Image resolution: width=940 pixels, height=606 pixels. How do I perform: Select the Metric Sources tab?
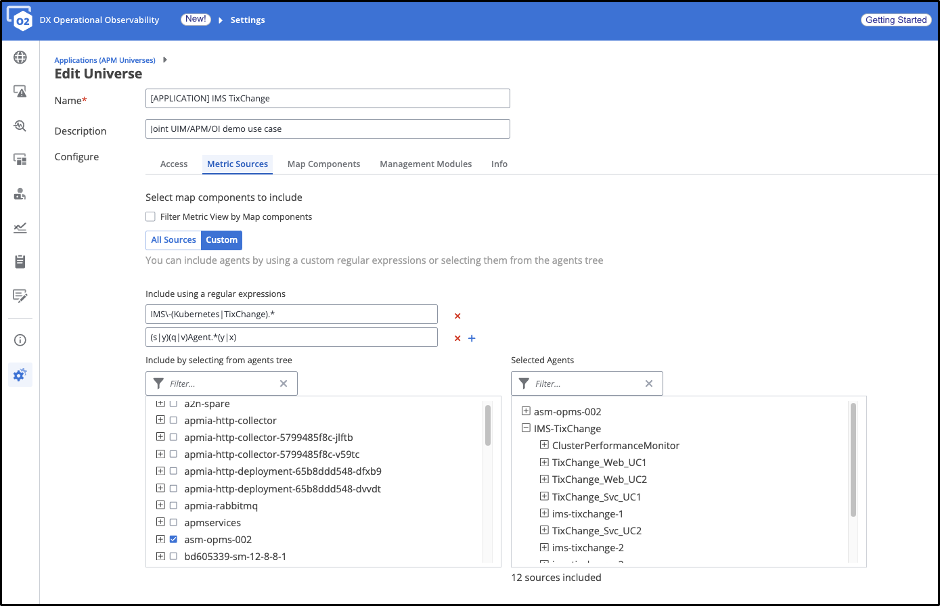coord(237,164)
